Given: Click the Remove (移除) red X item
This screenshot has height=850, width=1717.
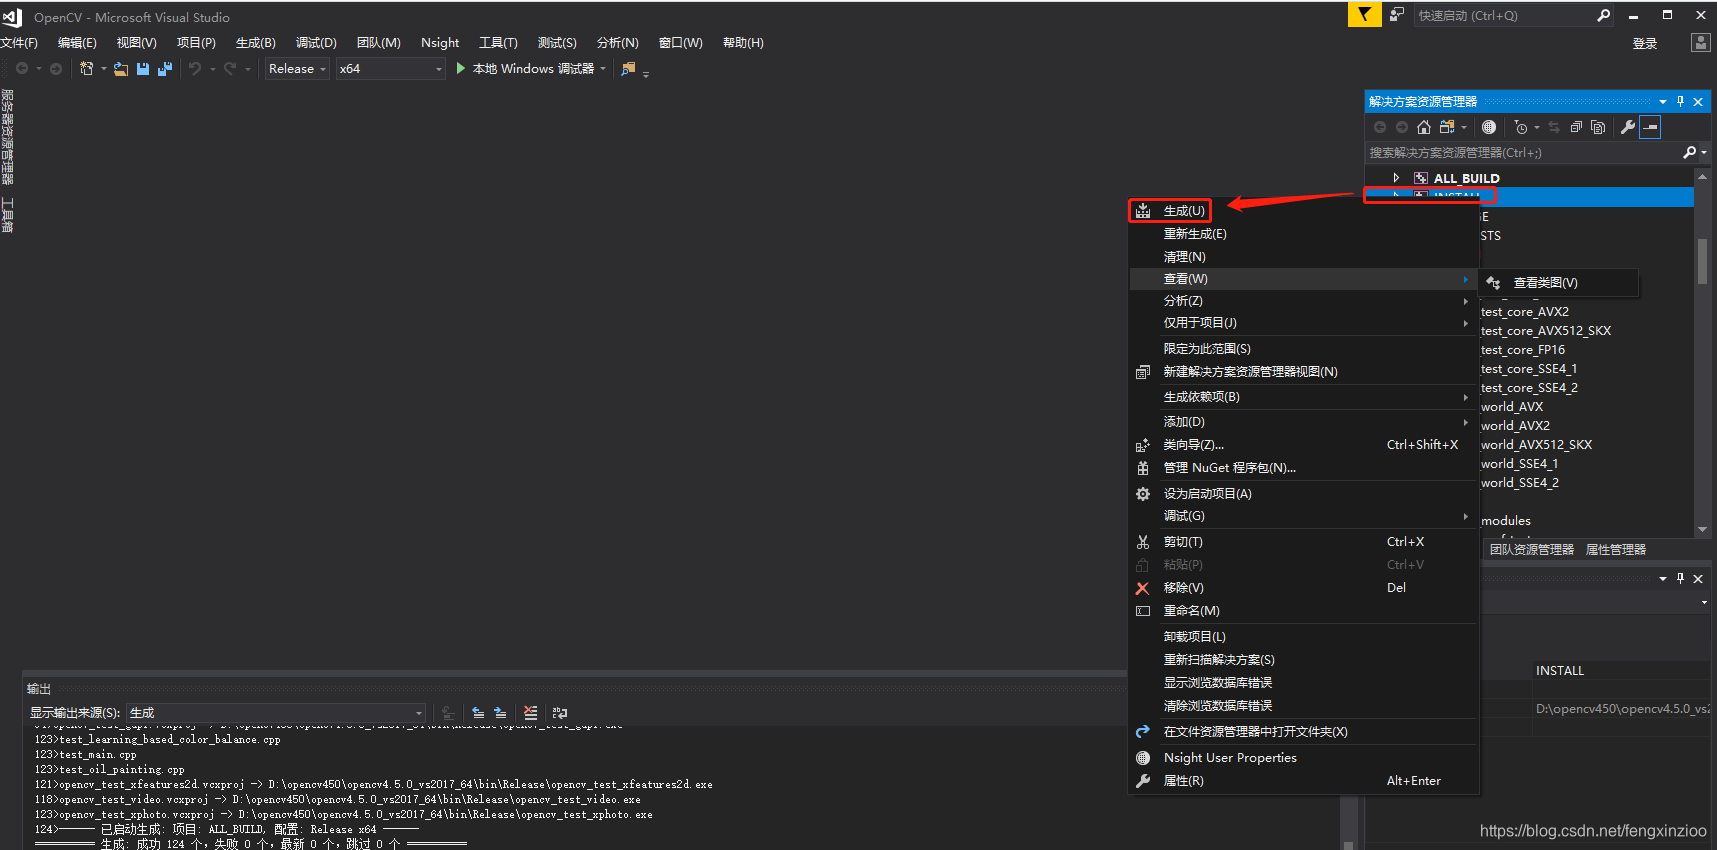Looking at the screenshot, I should (1303, 588).
